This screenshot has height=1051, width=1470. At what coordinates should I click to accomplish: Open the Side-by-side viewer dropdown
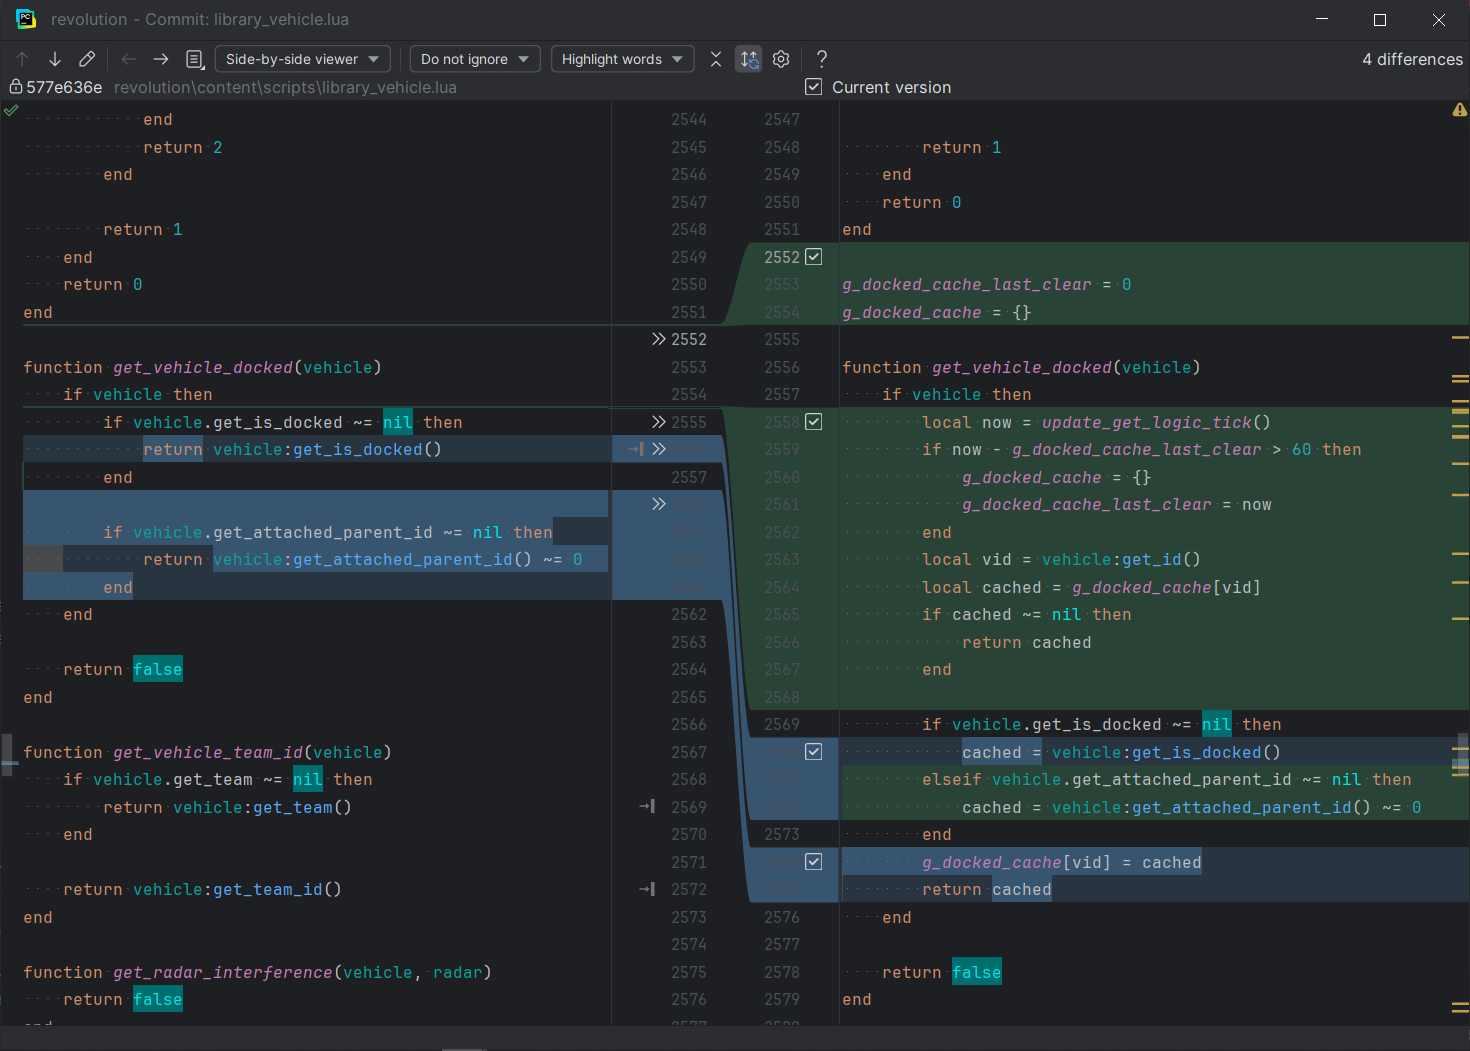click(302, 59)
